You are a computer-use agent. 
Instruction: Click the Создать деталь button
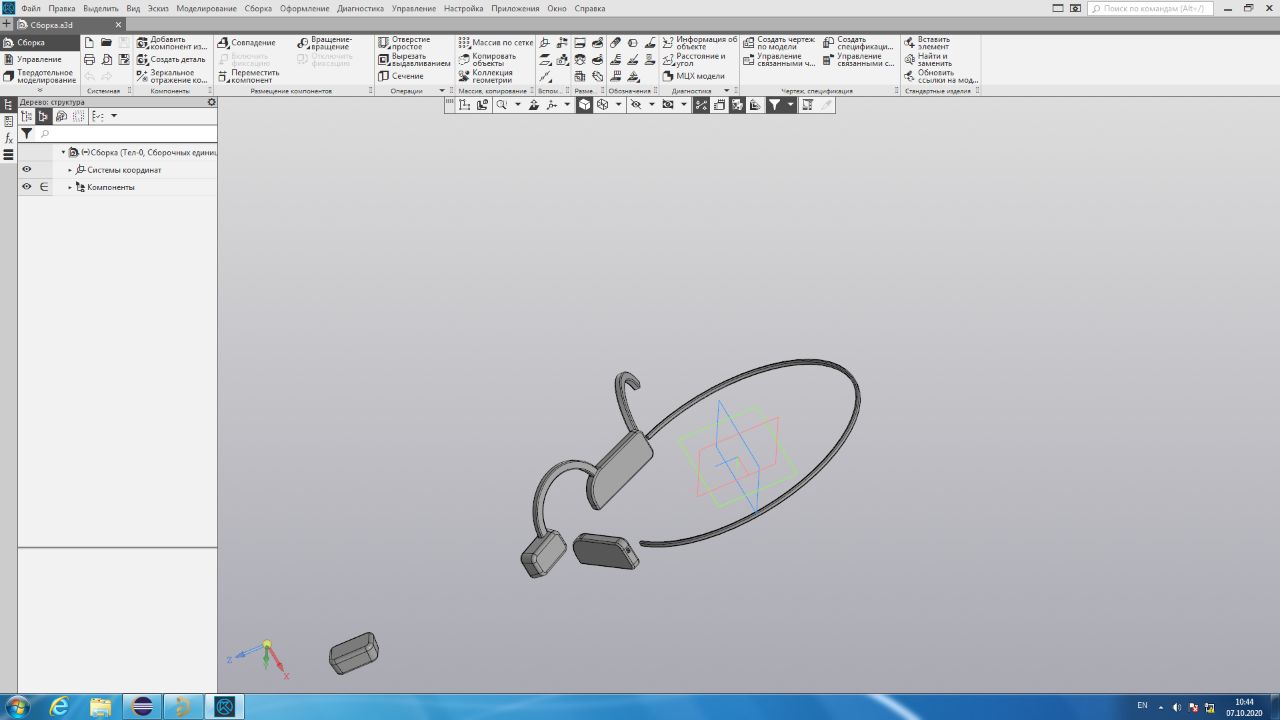pos(171,59)
